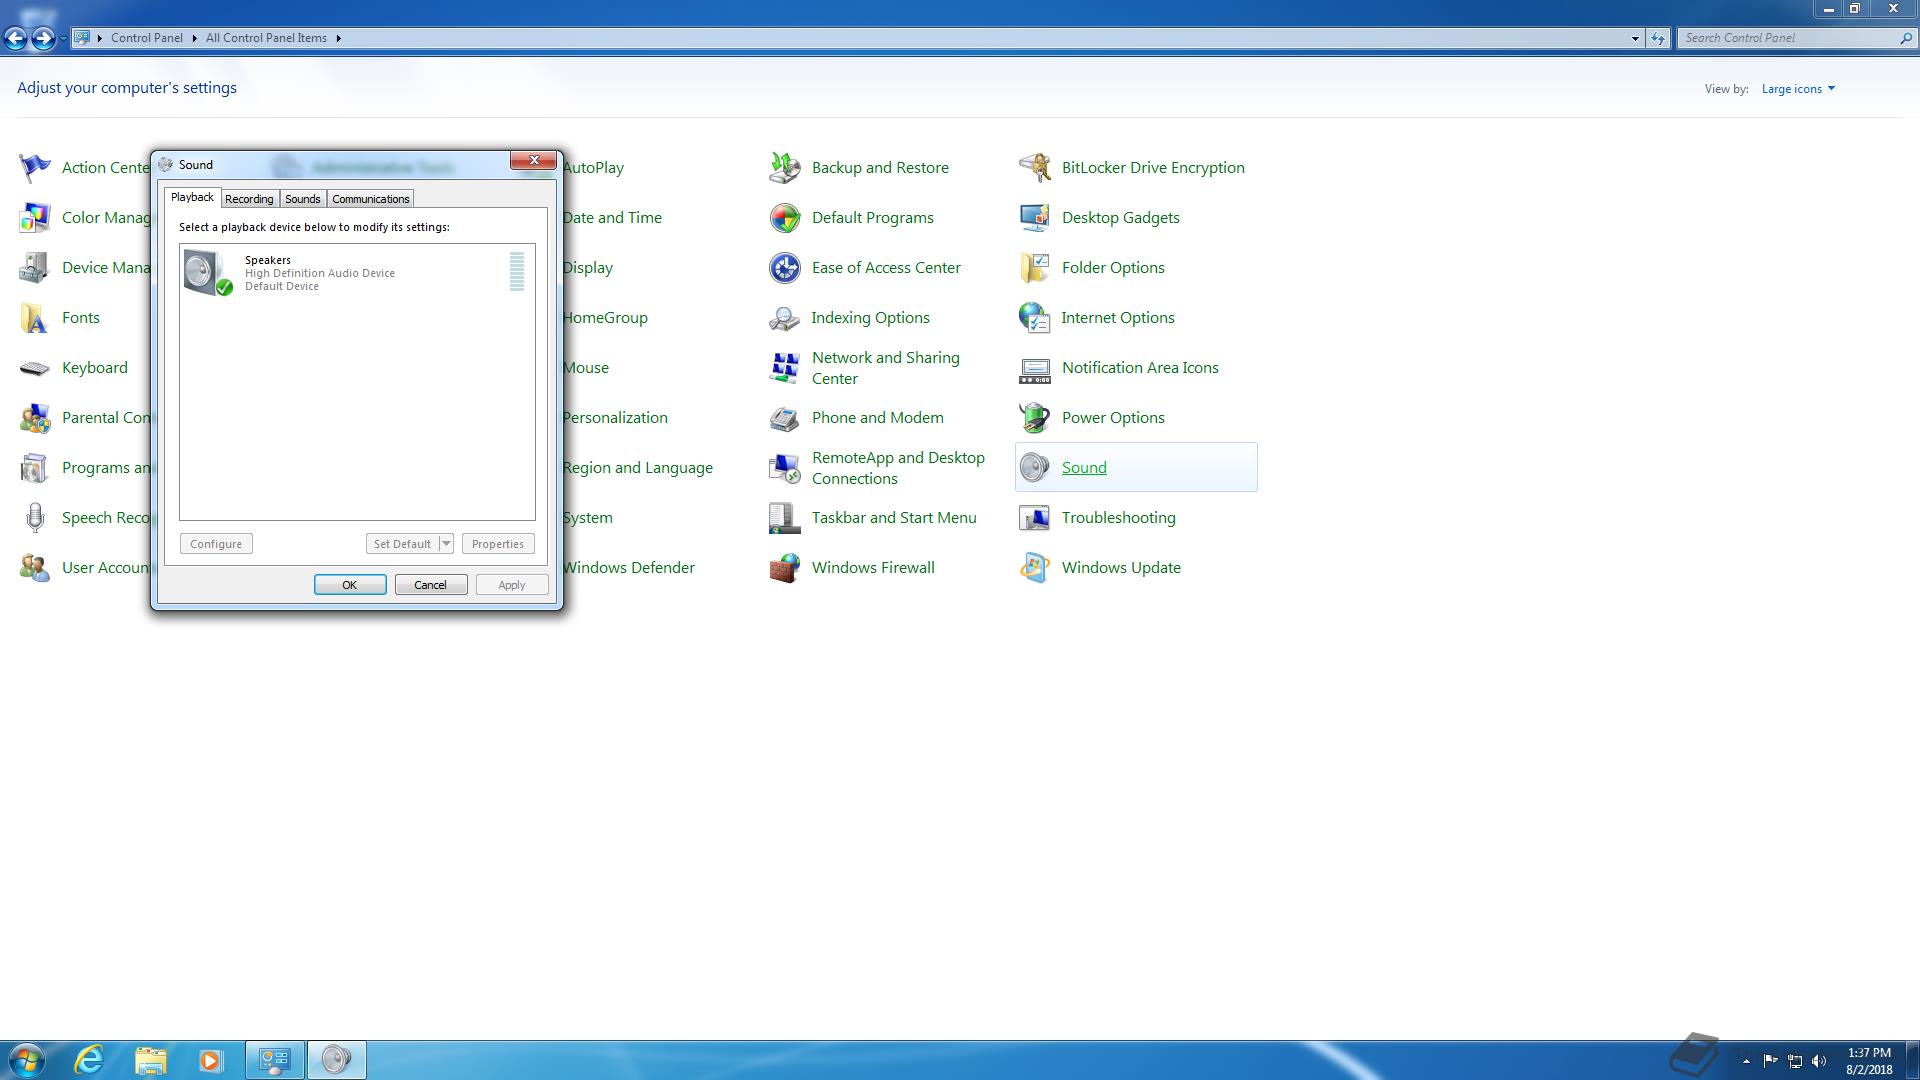Open the Default Programs icon
This screenshot has width=1920, height=1080.
tap(785, 217)
